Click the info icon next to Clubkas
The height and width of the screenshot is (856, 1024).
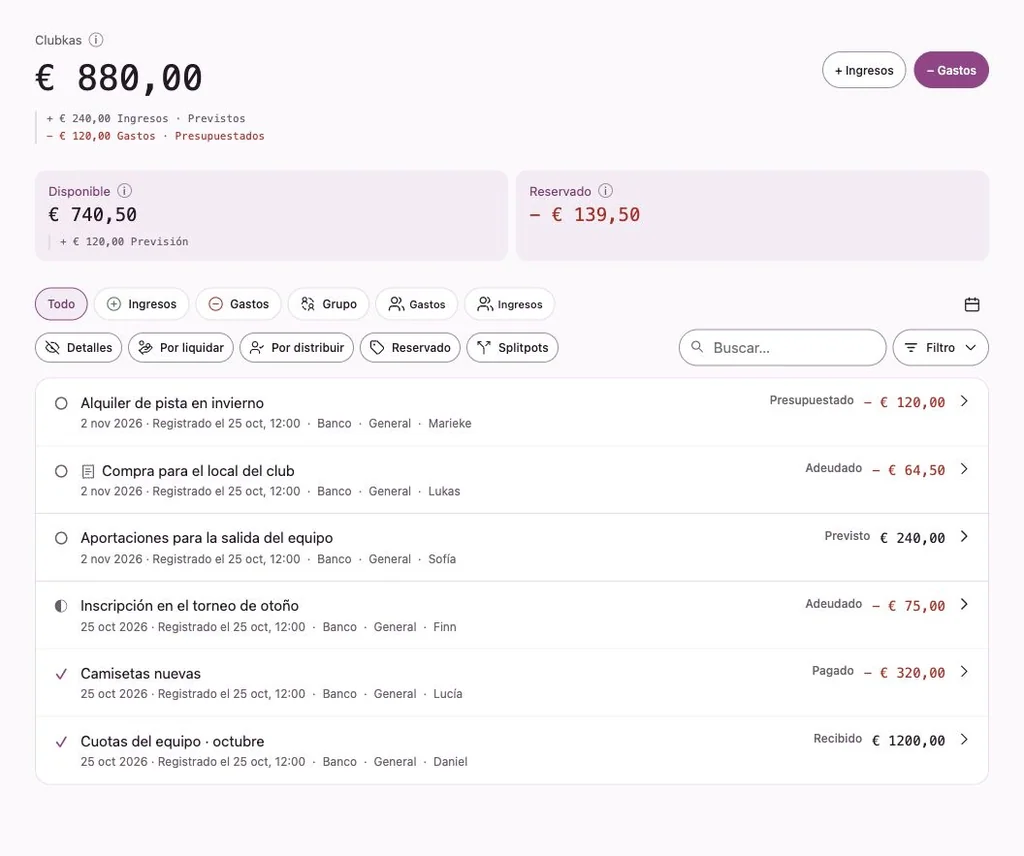pyautogui.click(x=96, y=40)
